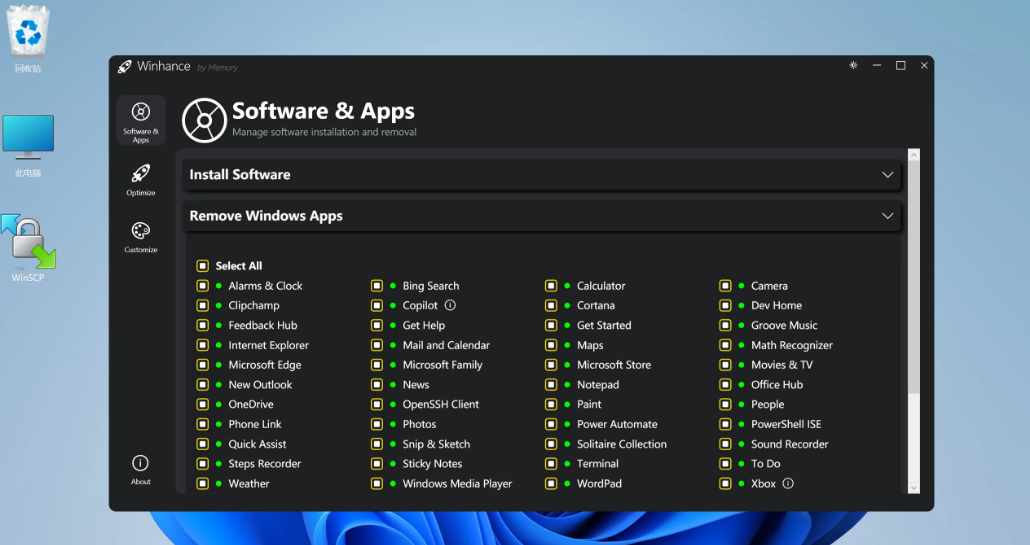Open the Software & Apps sidebar section
The image size is (1030, 545).
(x=141, y=121)
